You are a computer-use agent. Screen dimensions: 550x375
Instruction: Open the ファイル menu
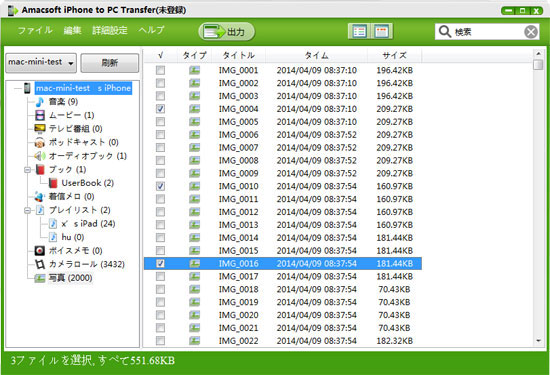[x=35, y=31]
